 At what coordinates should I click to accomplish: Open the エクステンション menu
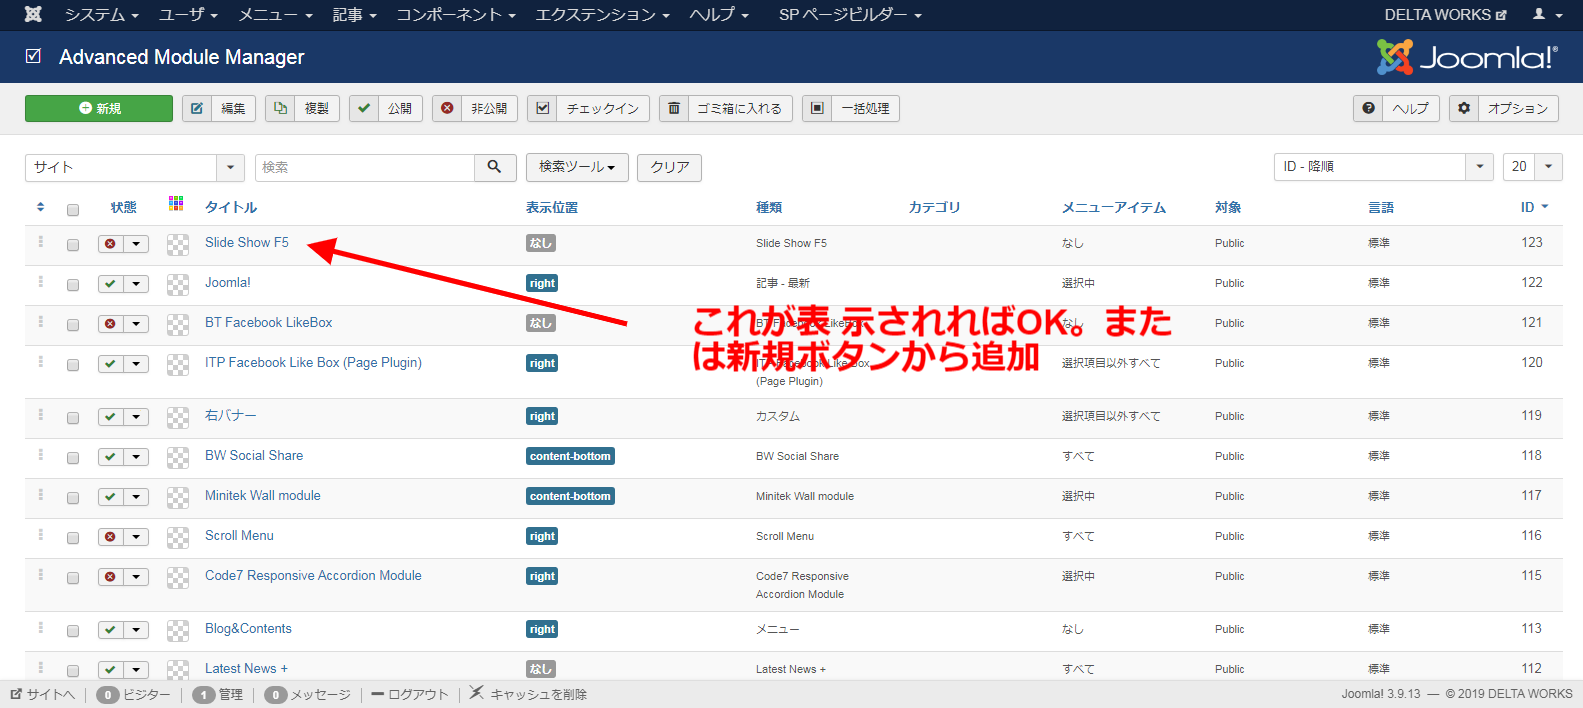click(x=603, y=14)
